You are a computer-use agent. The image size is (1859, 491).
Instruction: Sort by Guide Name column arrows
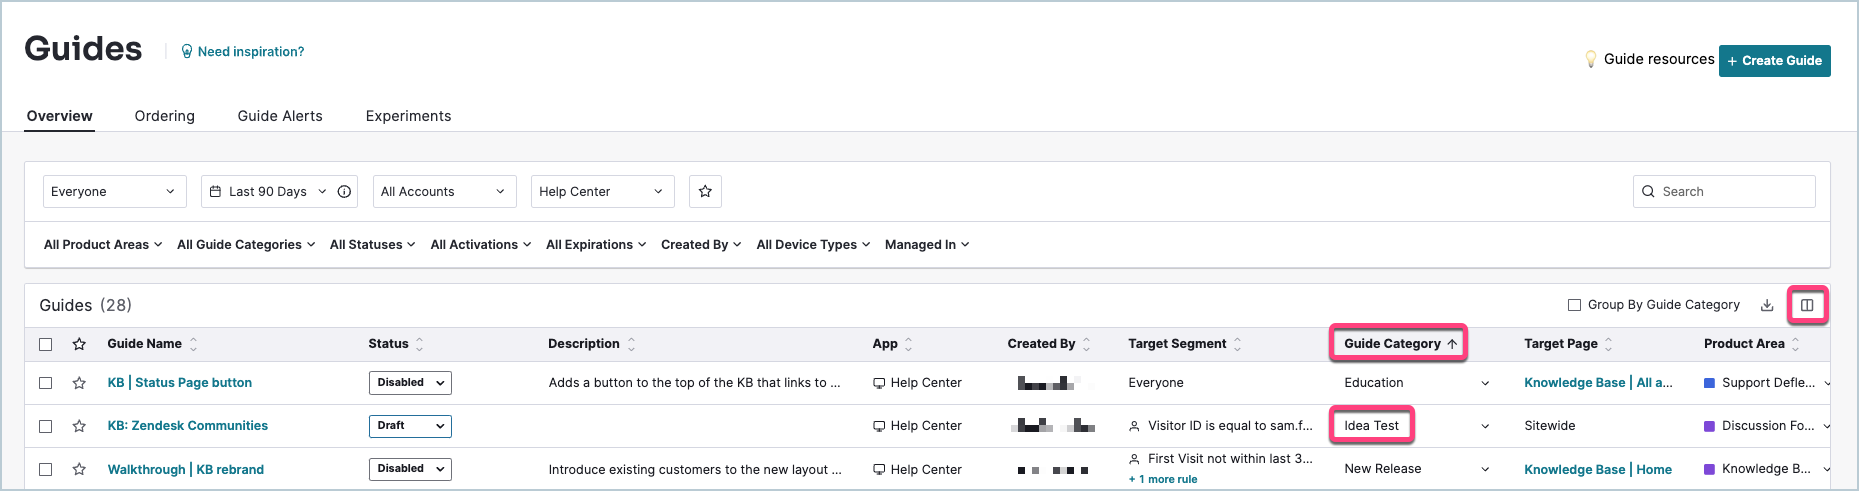194,344
